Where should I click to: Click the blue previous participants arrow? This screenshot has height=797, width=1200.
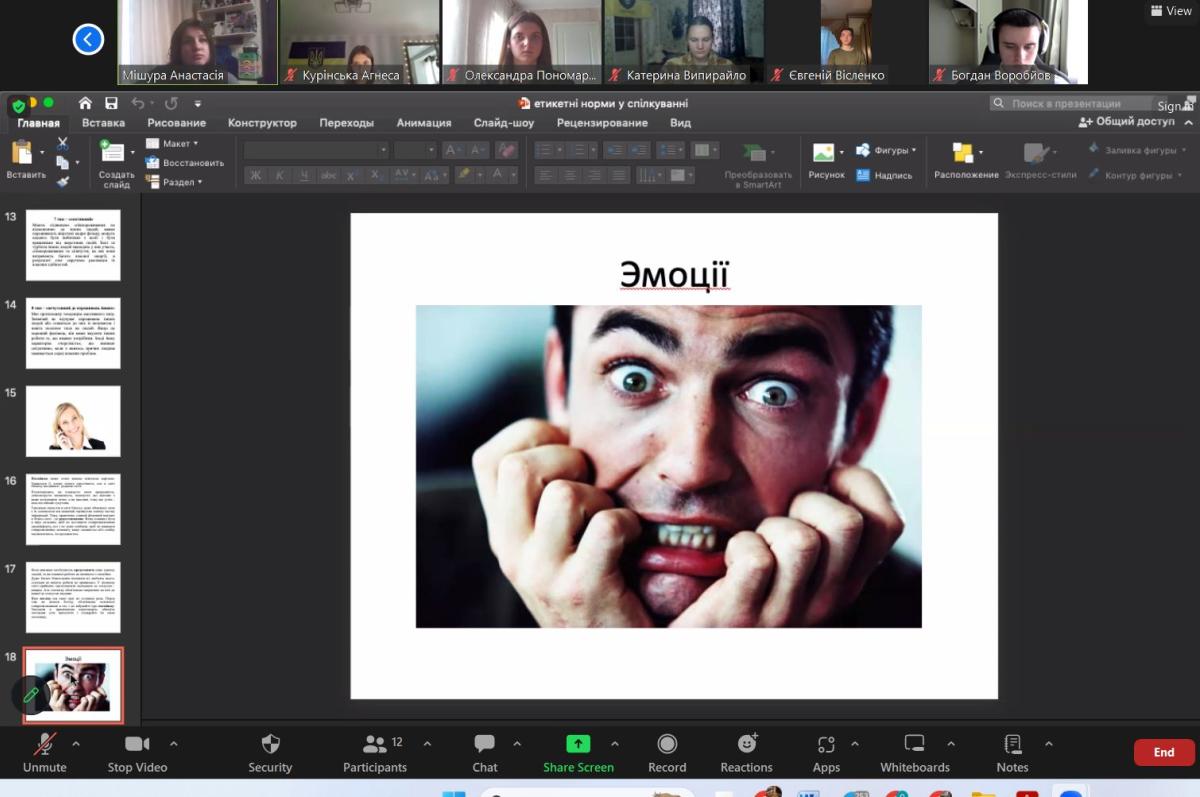coord(88,40)
